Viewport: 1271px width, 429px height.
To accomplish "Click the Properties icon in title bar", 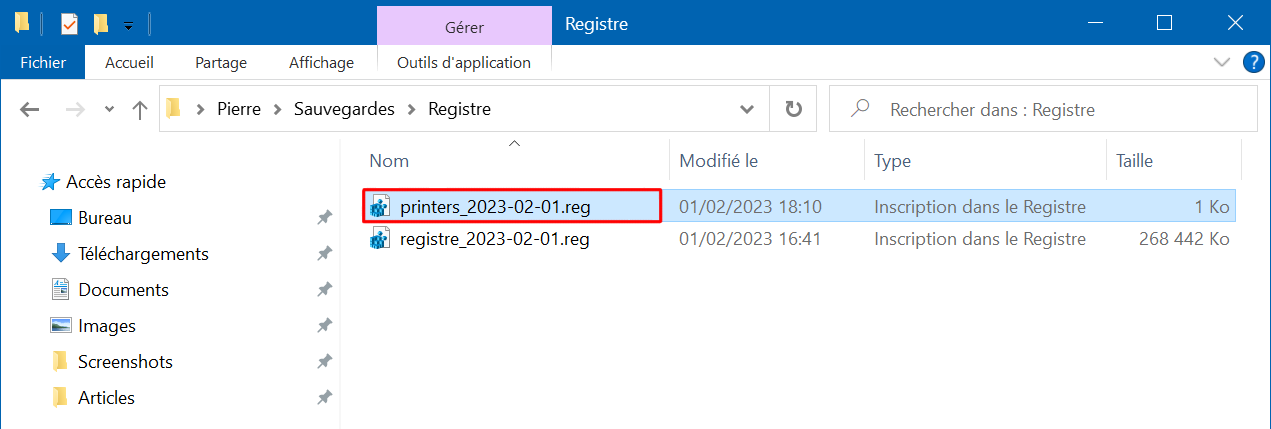I will 69,23.
